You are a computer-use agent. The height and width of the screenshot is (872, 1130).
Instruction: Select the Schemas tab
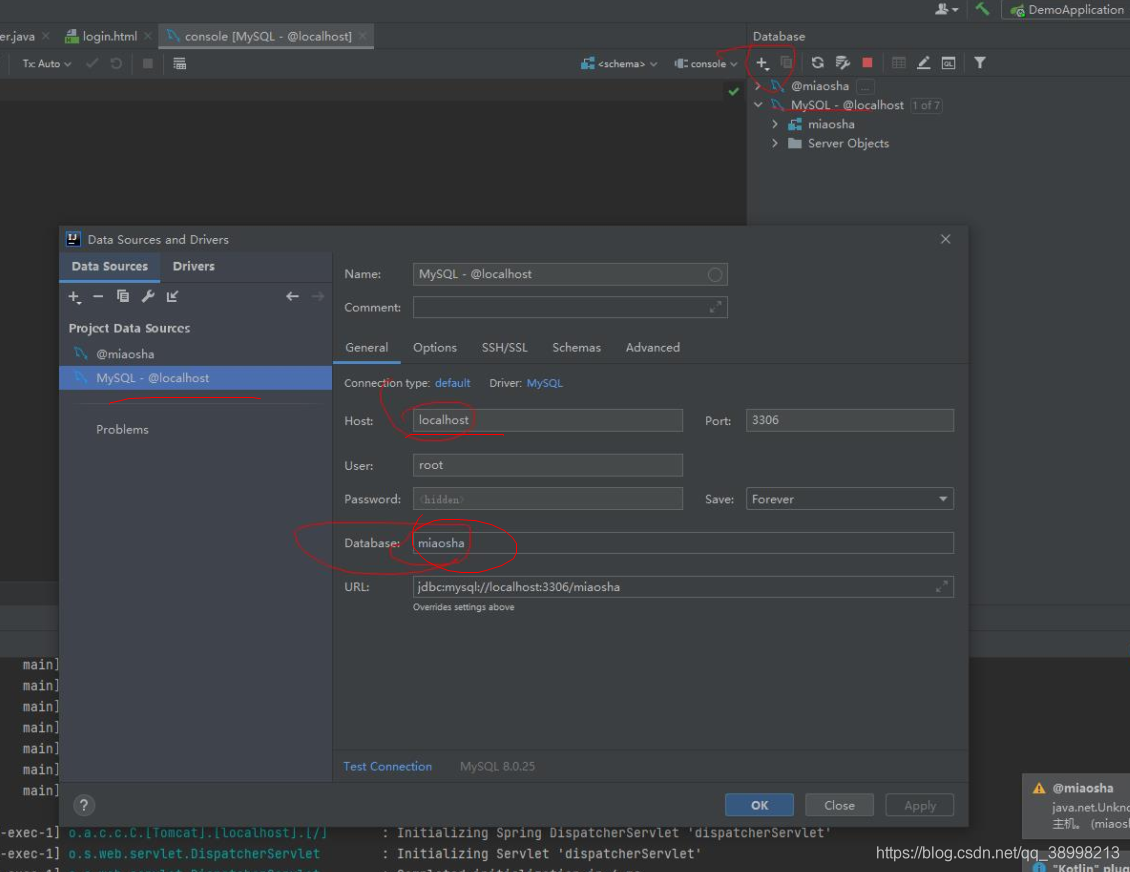[x=577, y=347]
